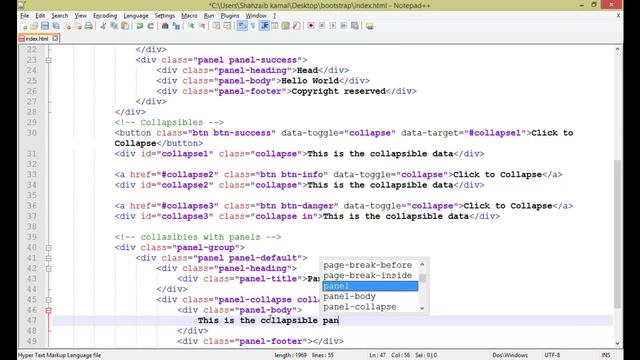Click editor vertical scrollbar thumb
Viewport: 640px width, 360px height.
point(618,234)
